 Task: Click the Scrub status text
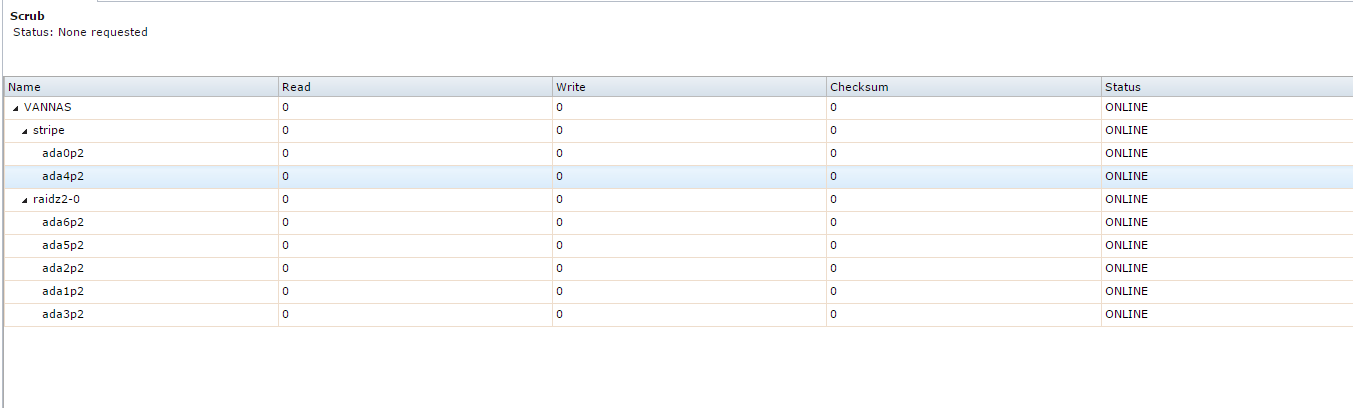coord(80,32)
